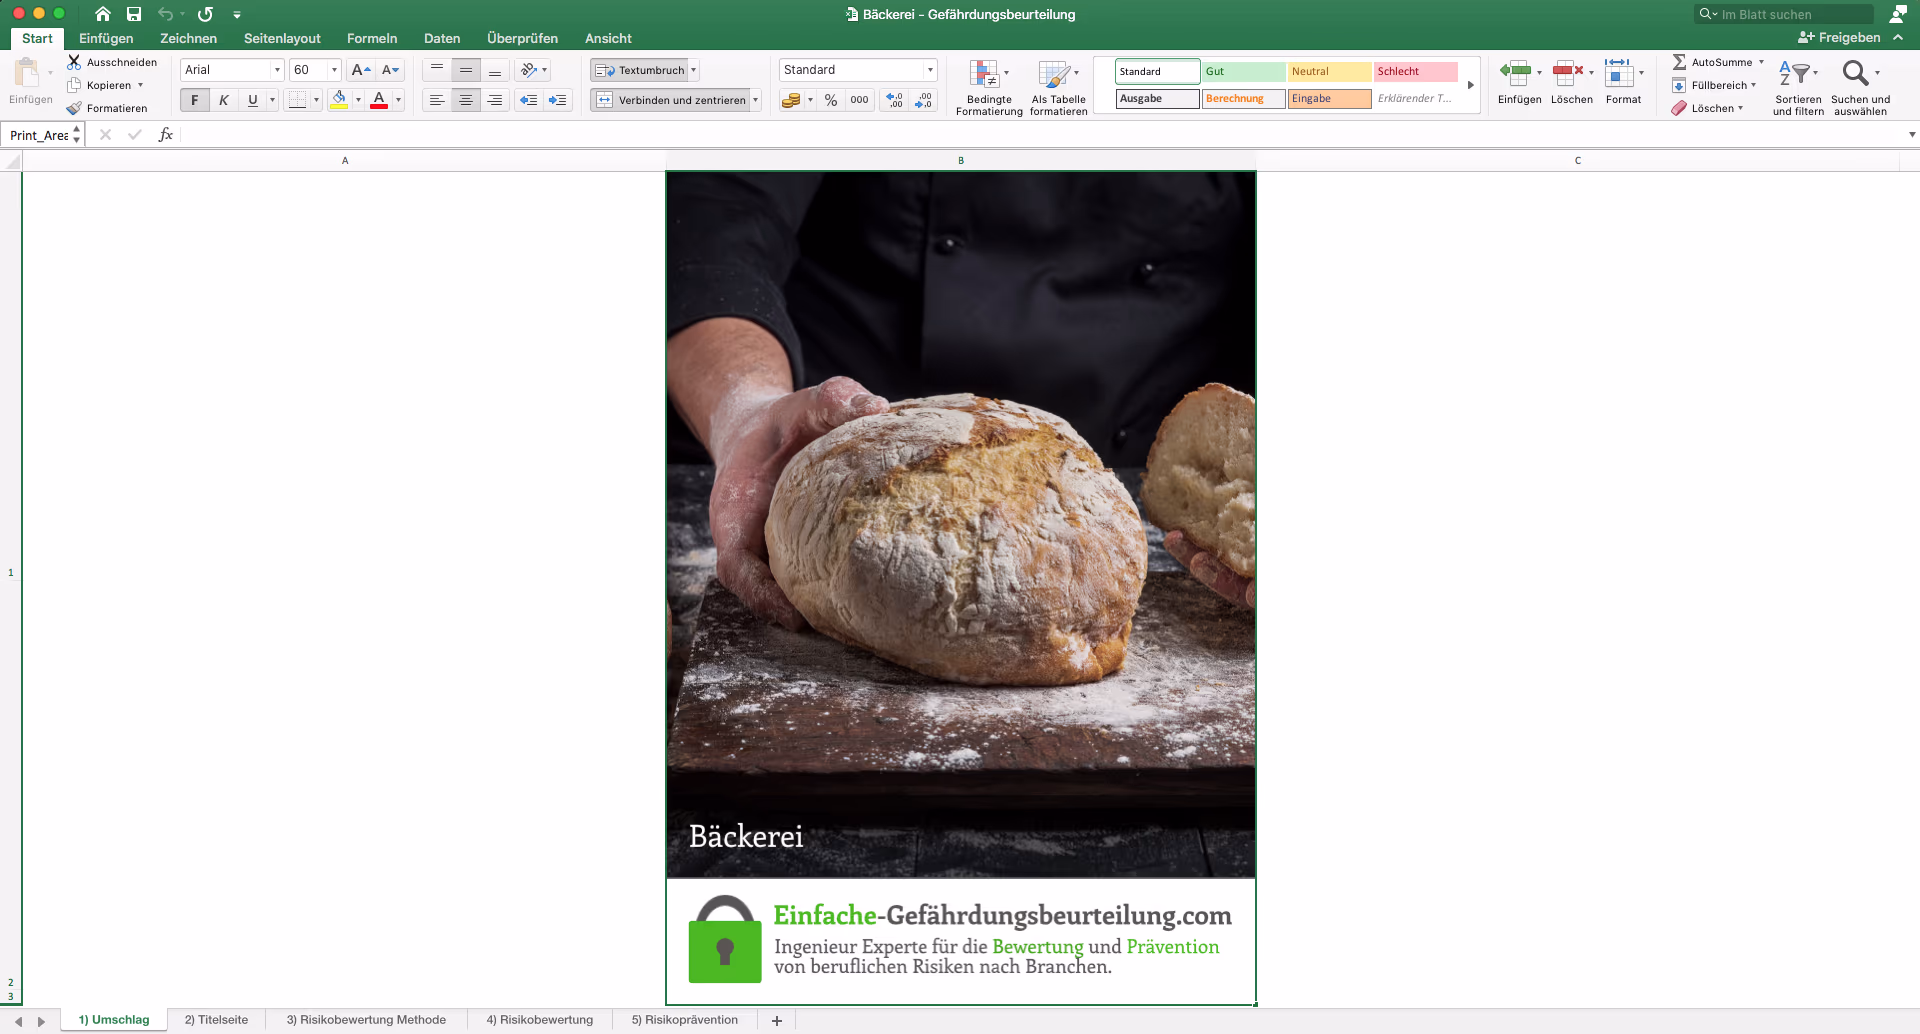Save the workbook with the disk icon
Viewport: 1920px width, 1034px height.
pos(134,14)
